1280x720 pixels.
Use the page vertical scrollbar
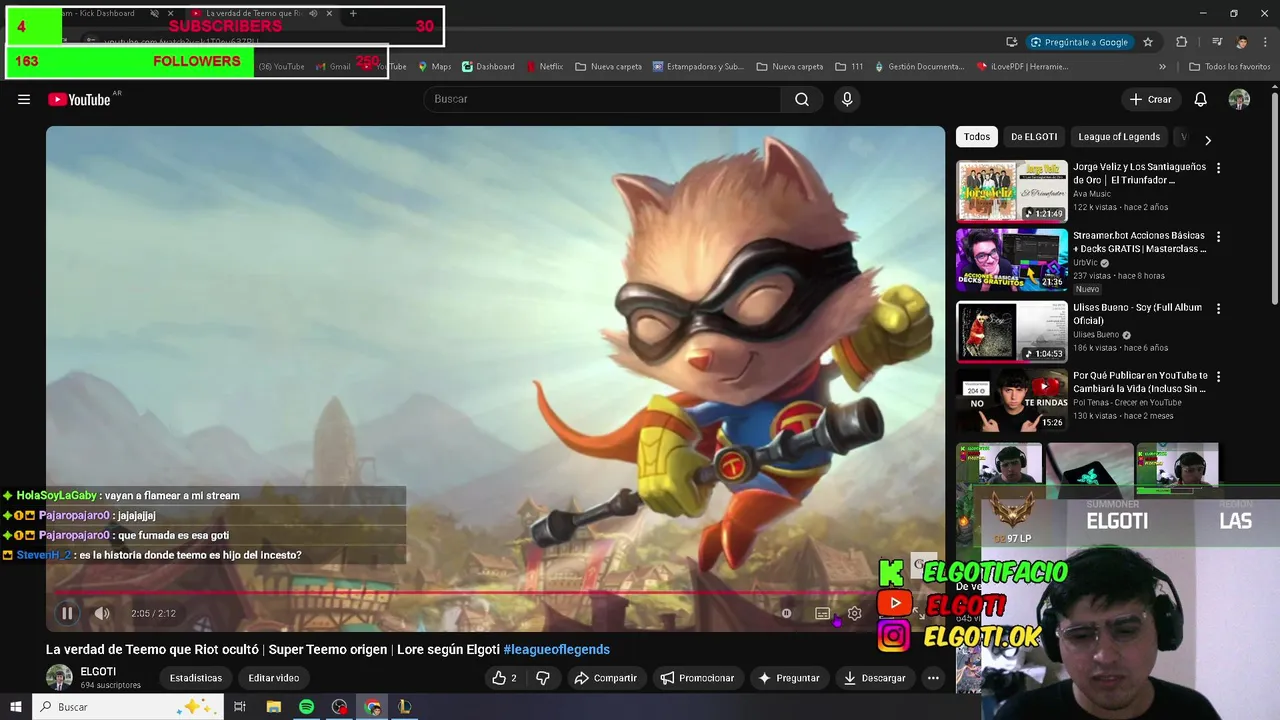pyautogui.click(x=1274, y=200)
